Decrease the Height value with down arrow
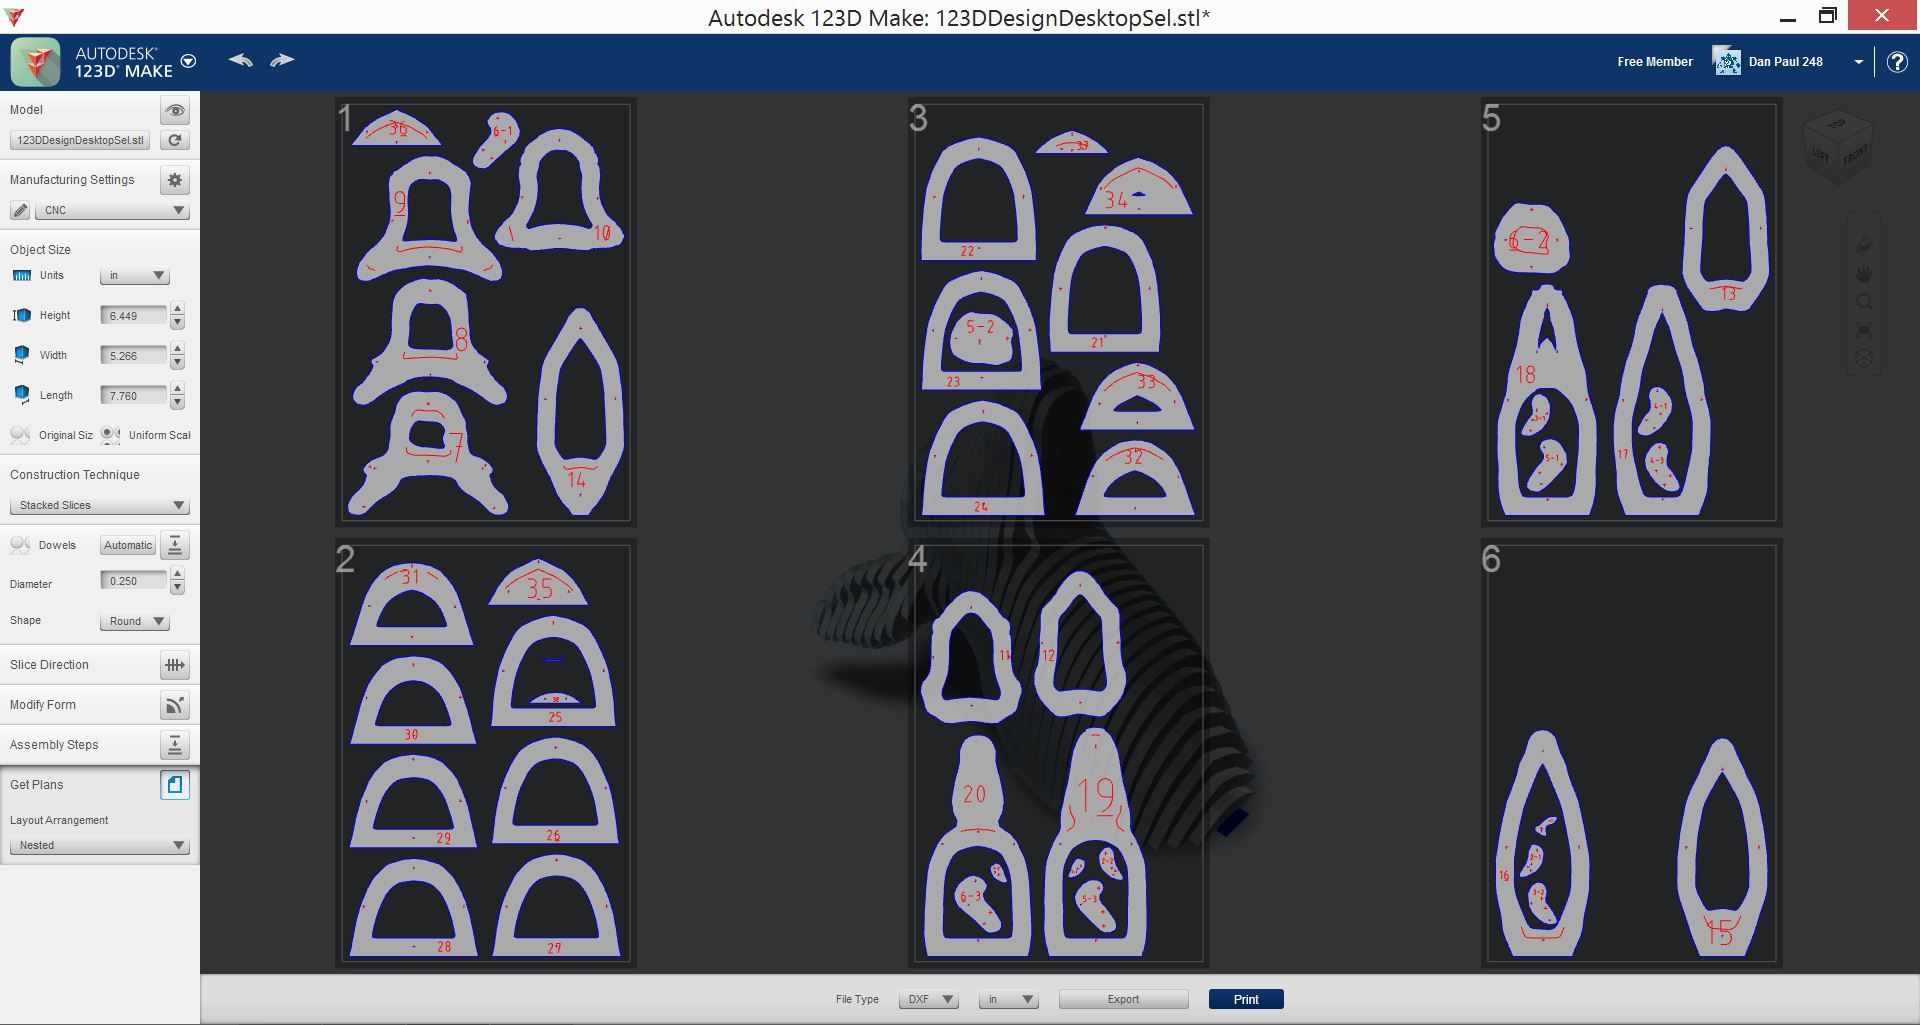The height and width of the screenshot is (1025, 1920). click(177, 323)
